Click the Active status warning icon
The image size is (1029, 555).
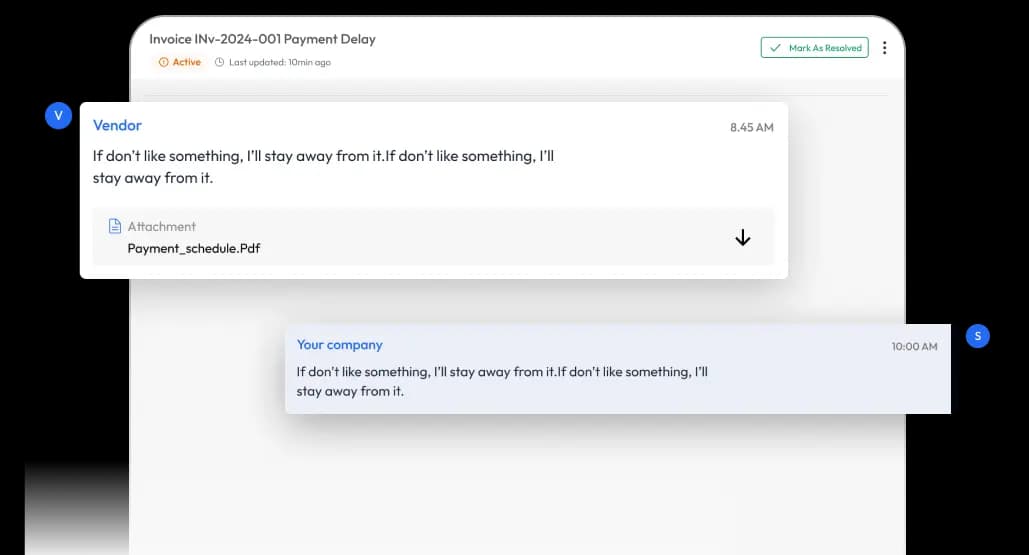tap(163, 62)
